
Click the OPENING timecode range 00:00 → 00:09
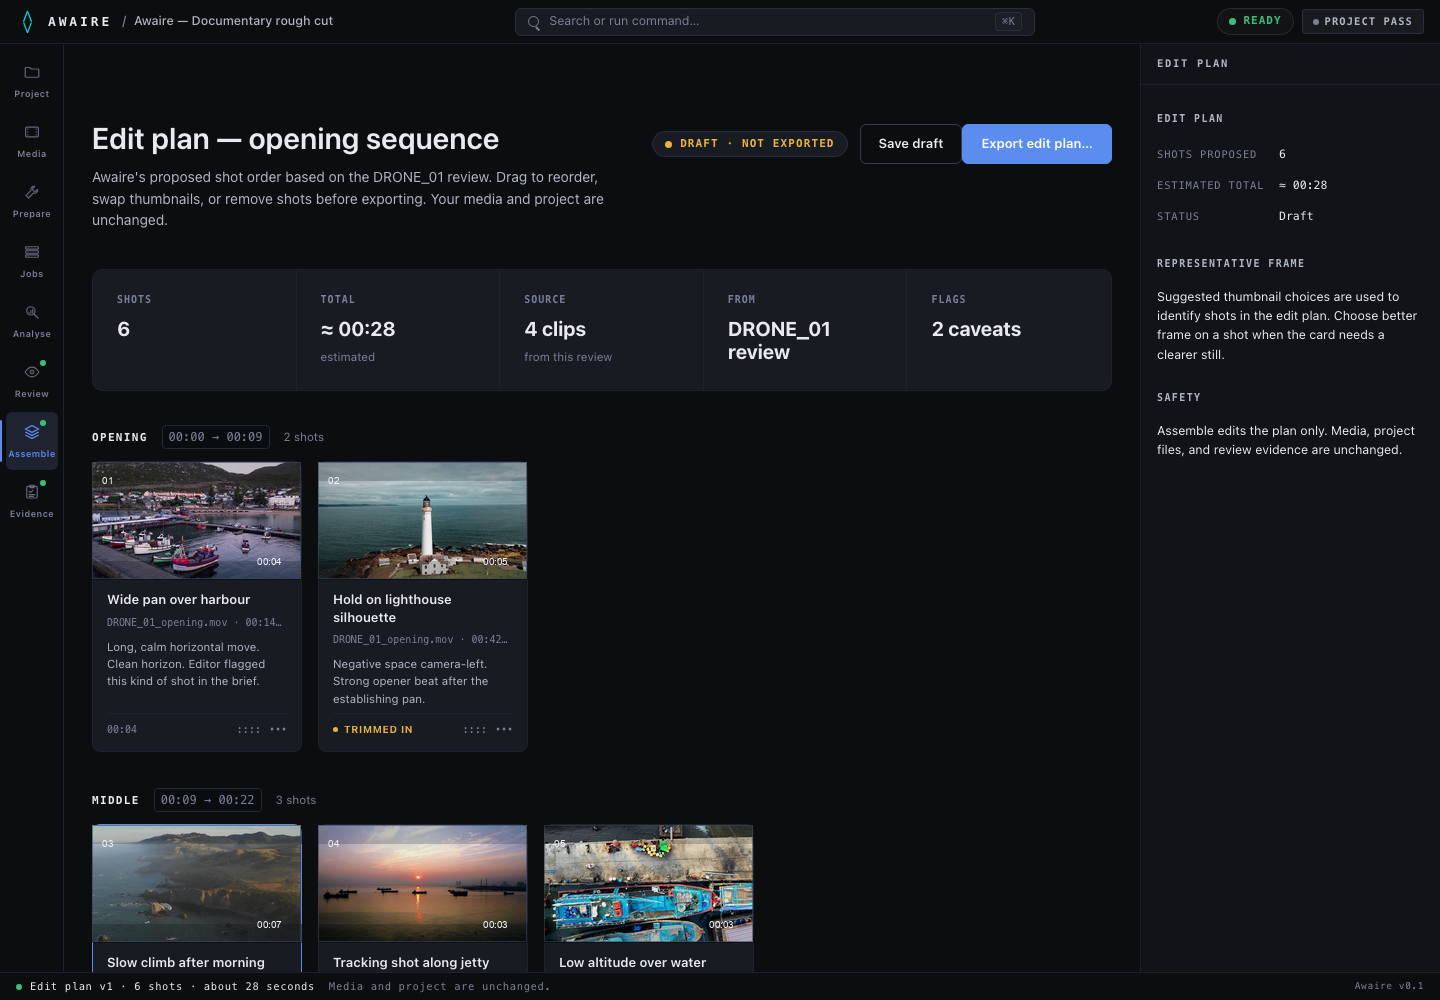(x=216, y=437)
